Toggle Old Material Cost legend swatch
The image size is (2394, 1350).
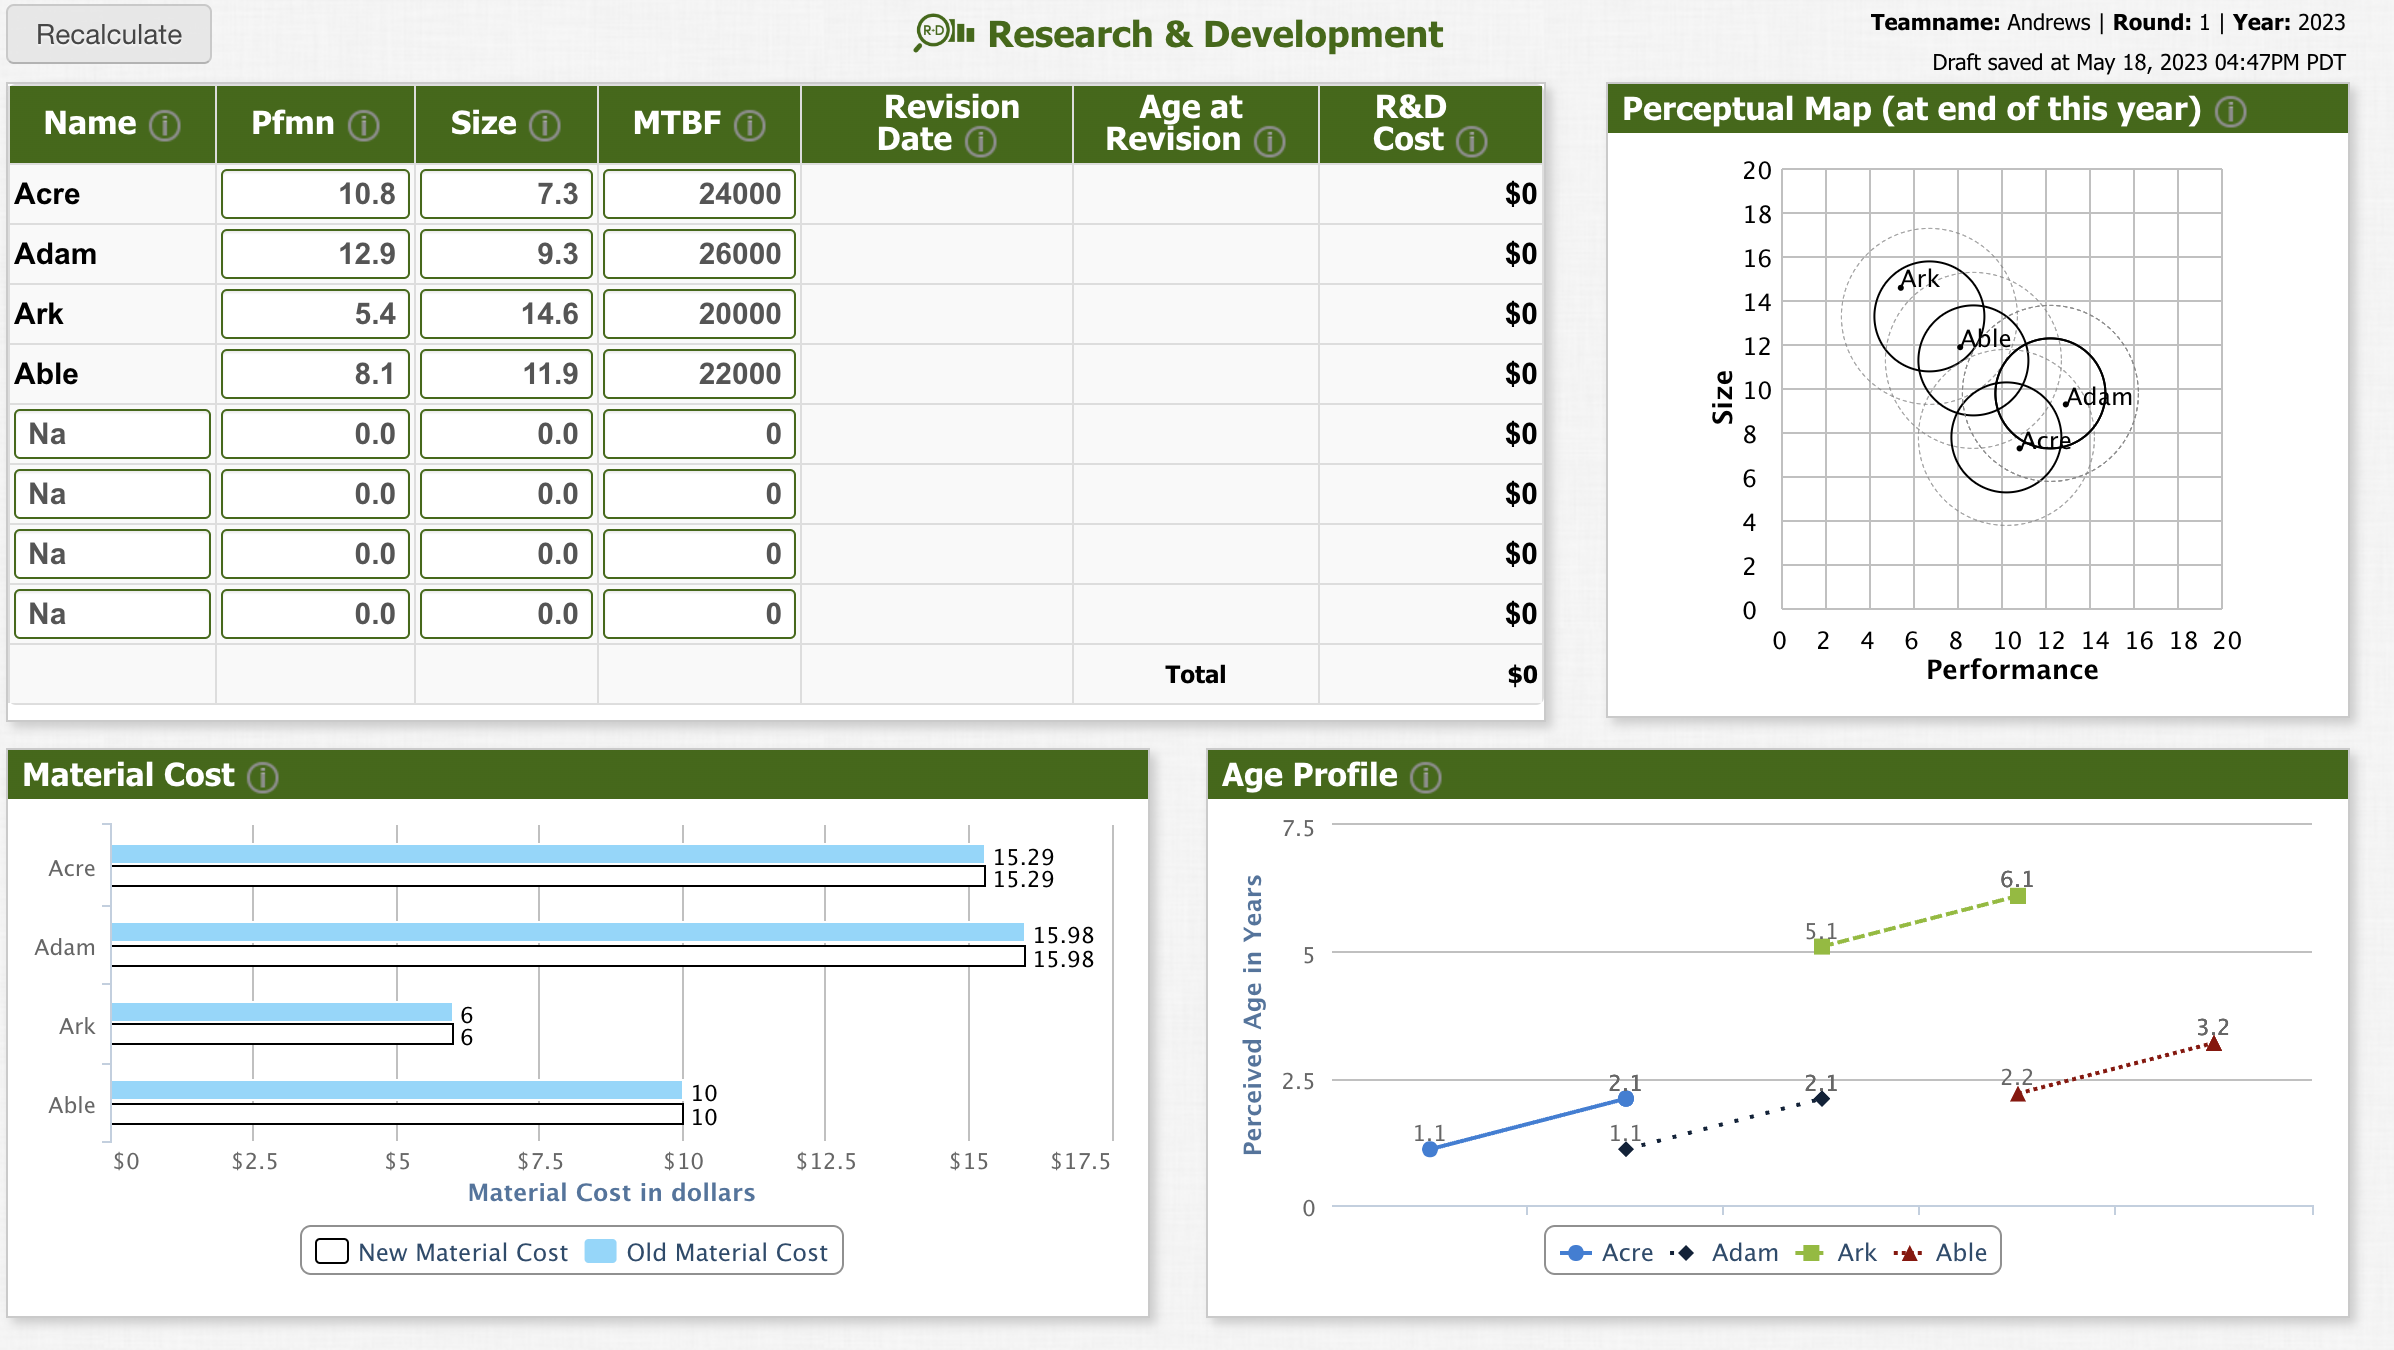[601, 1252]
